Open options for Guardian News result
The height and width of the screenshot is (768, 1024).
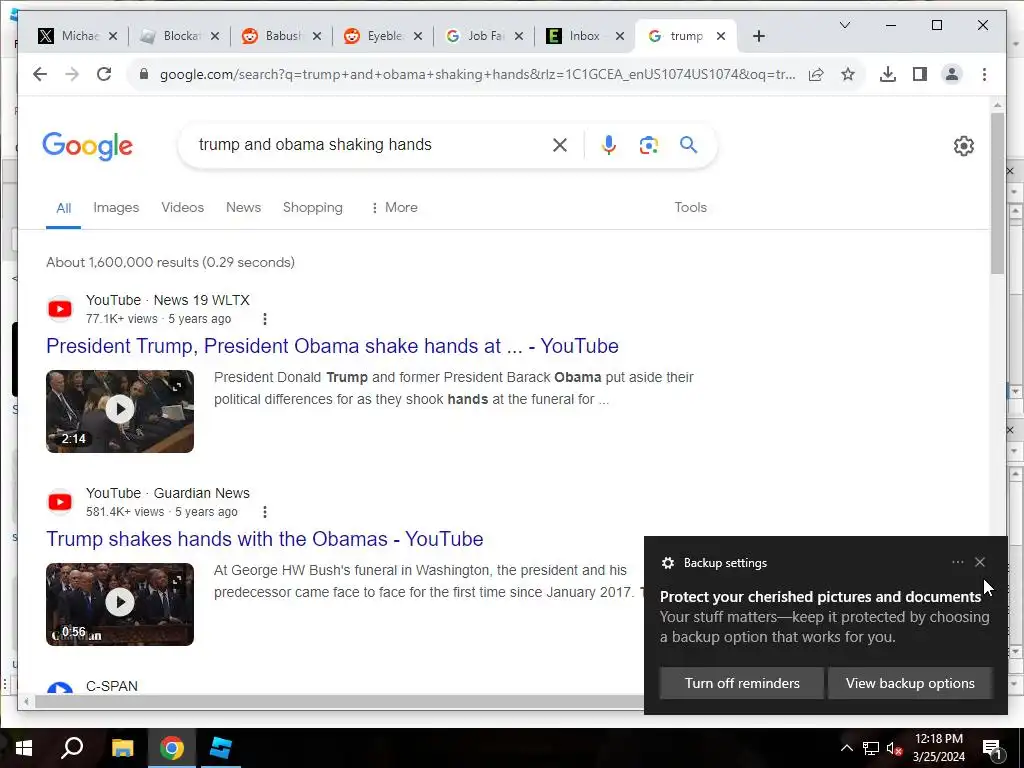(x=264, y=512)
